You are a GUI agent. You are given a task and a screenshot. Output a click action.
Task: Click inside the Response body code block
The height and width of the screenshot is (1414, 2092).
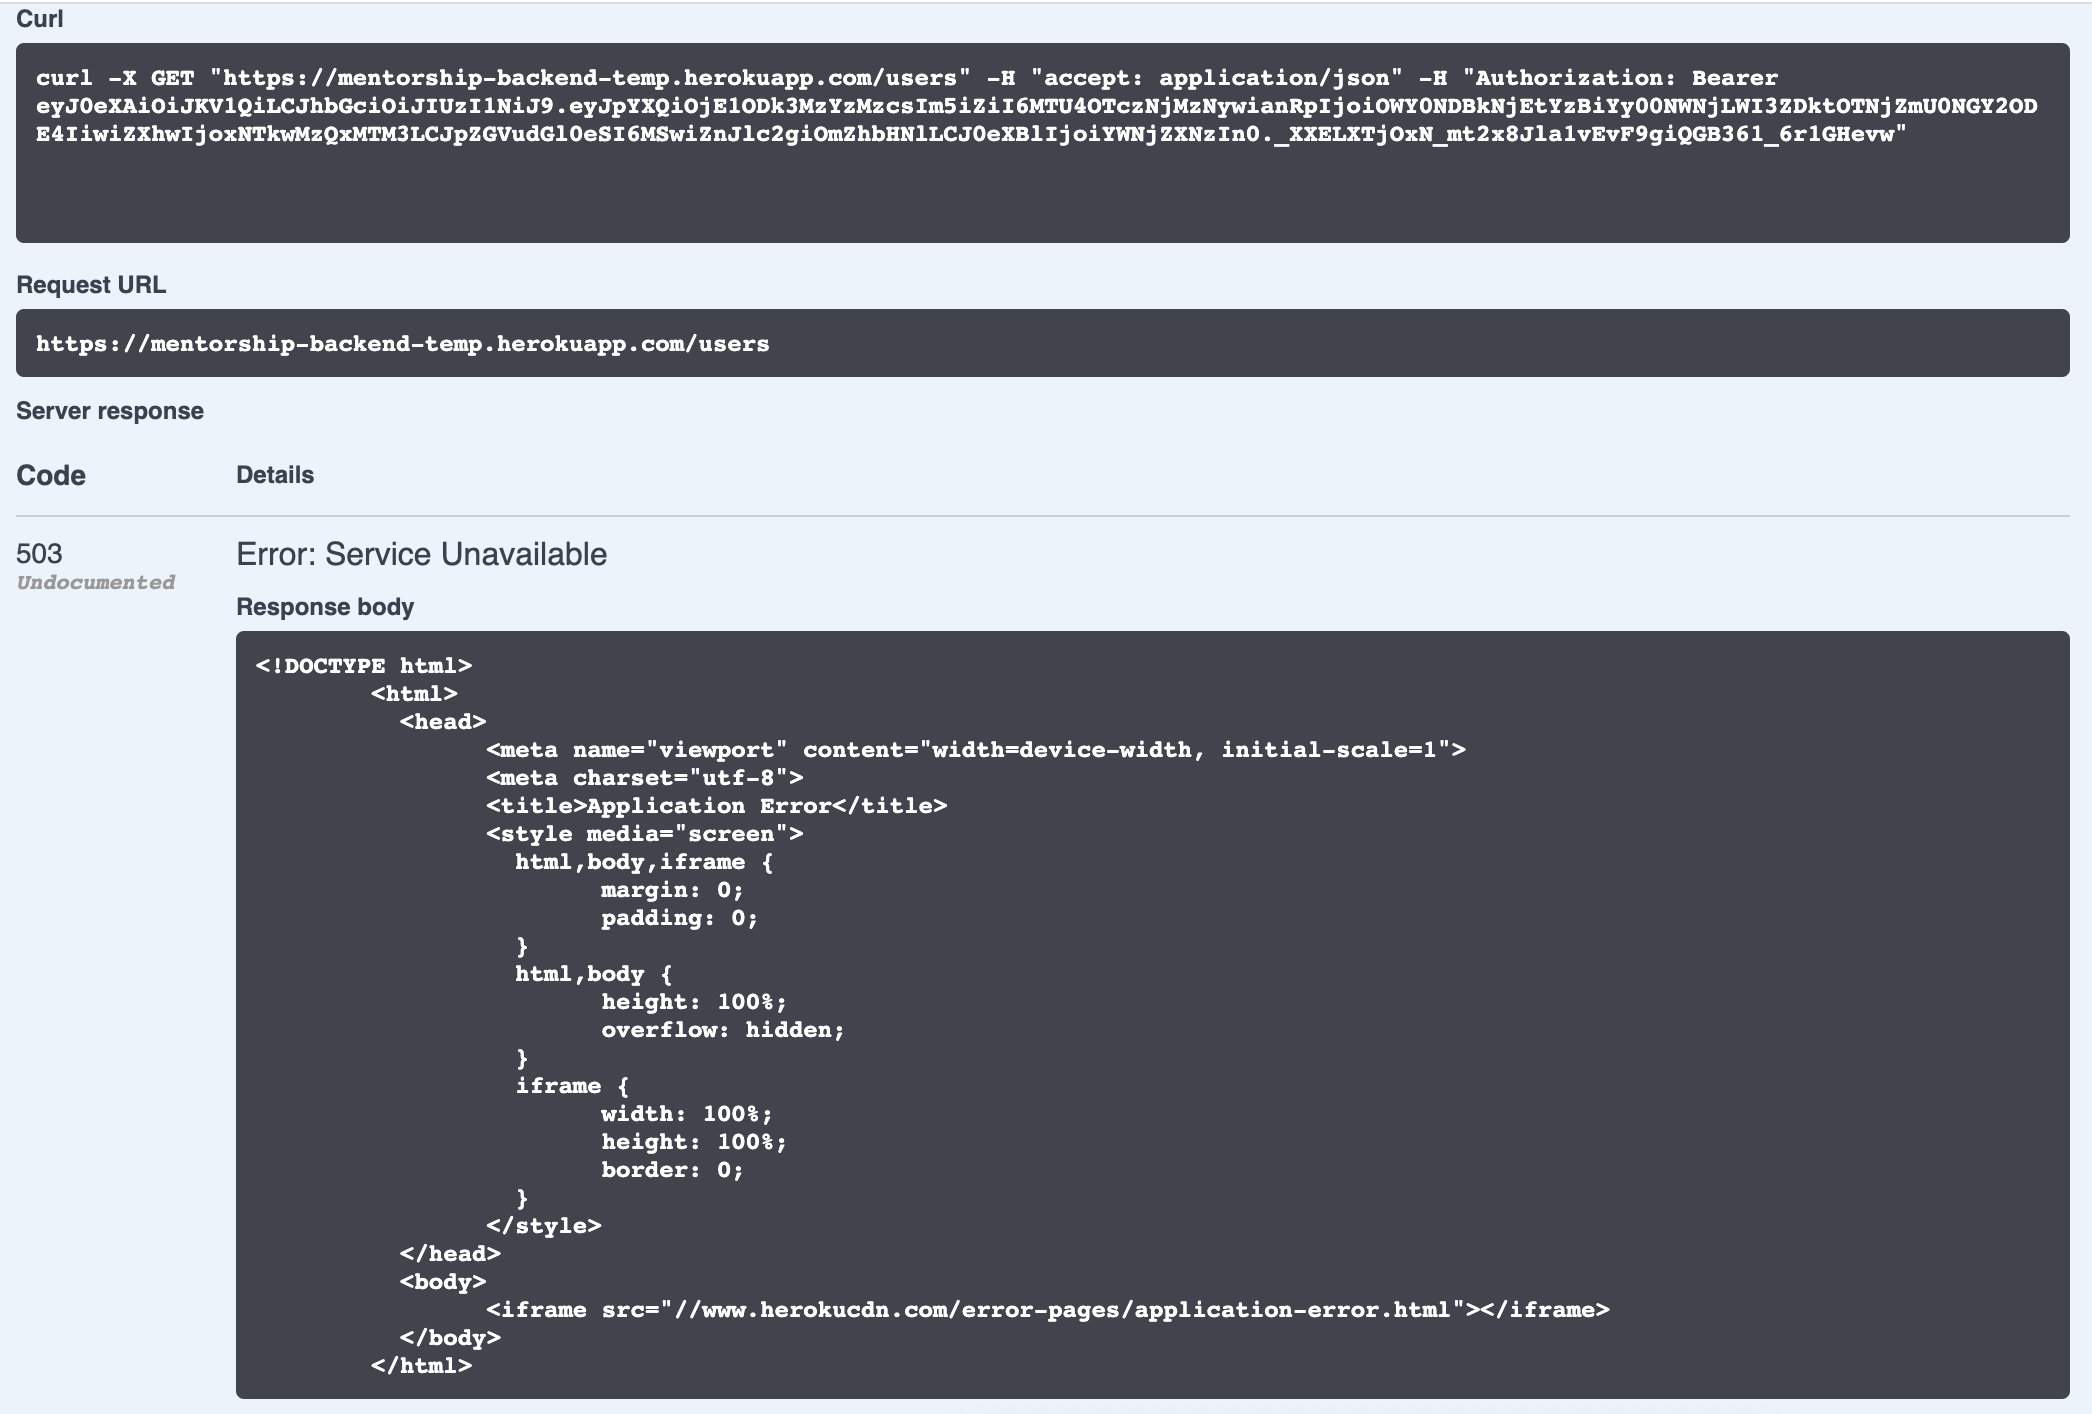[x=1150, y=1000]
